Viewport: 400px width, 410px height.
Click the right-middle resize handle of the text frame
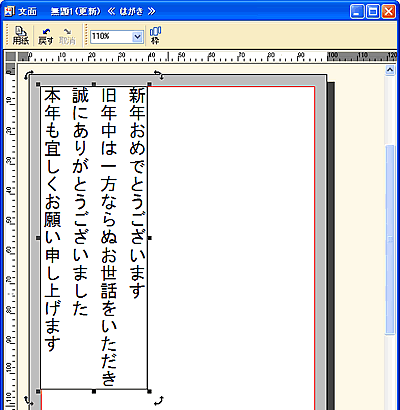149,238
